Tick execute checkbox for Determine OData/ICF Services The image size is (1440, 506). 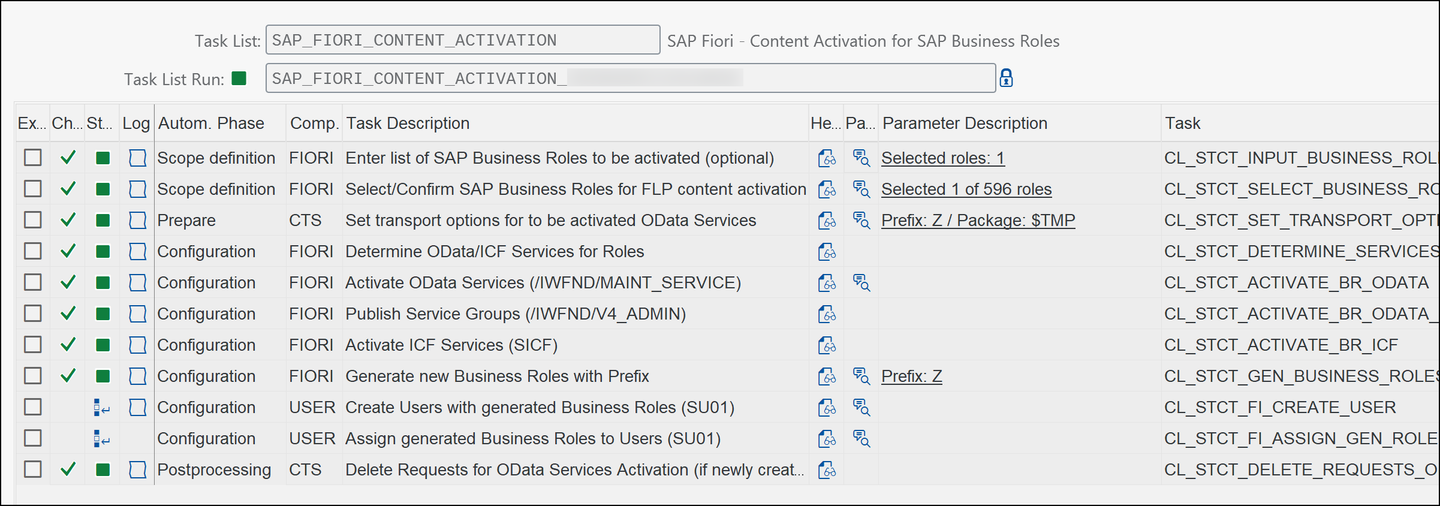click(x=33, y=251)
